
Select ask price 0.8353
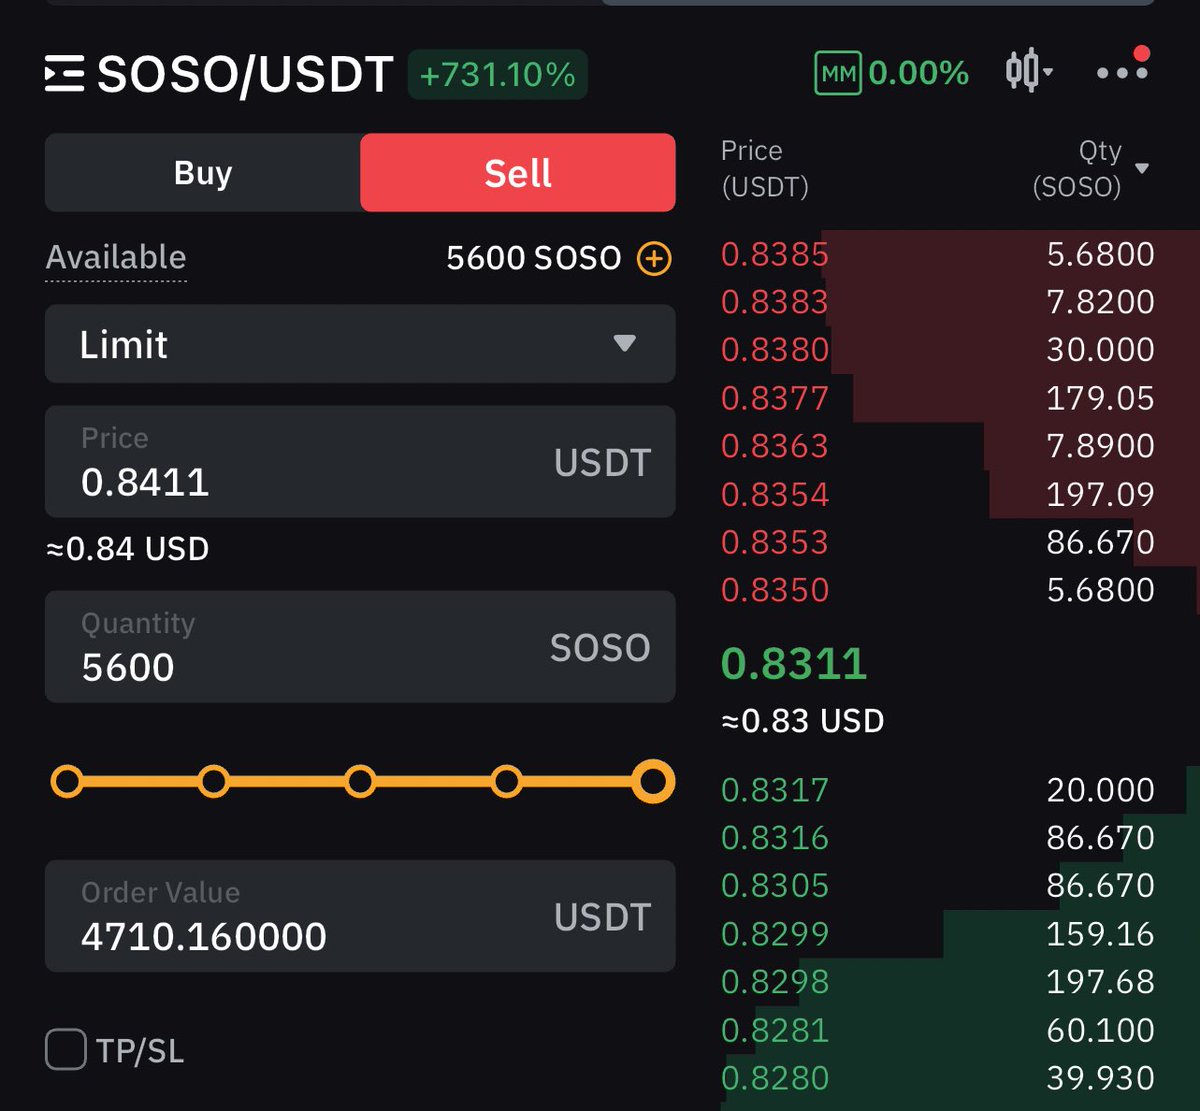point(775,542)
